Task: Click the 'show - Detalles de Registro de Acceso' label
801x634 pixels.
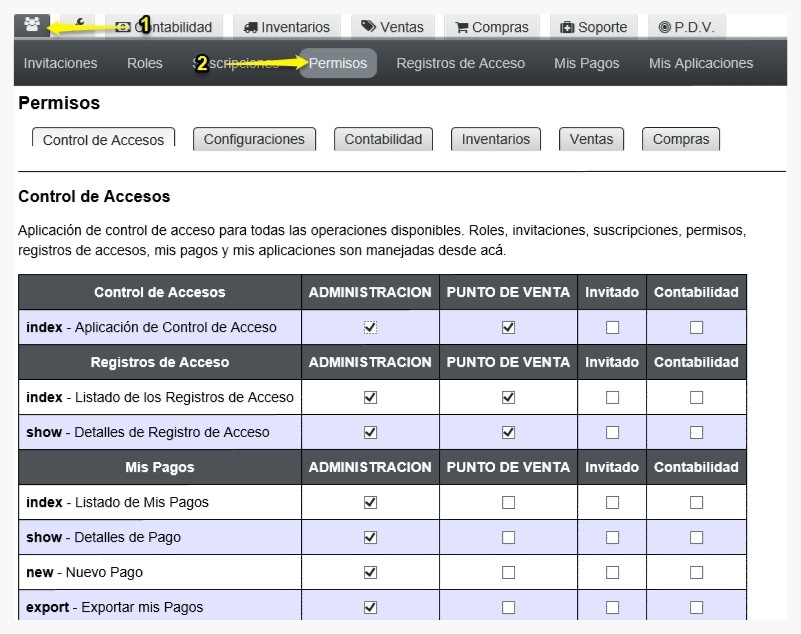Action: click(148, 432)
